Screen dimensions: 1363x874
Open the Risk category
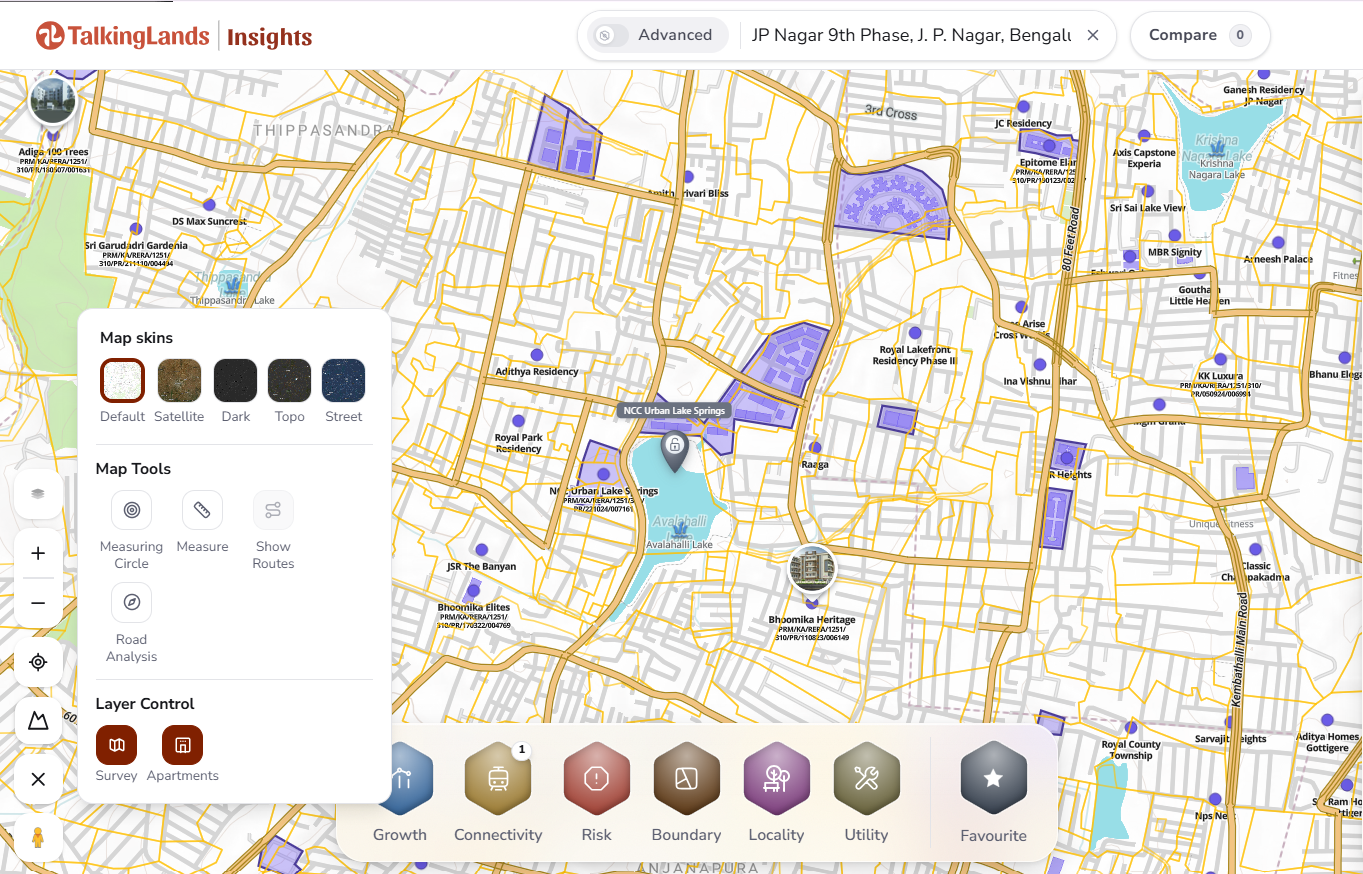(x=597, y=780)
